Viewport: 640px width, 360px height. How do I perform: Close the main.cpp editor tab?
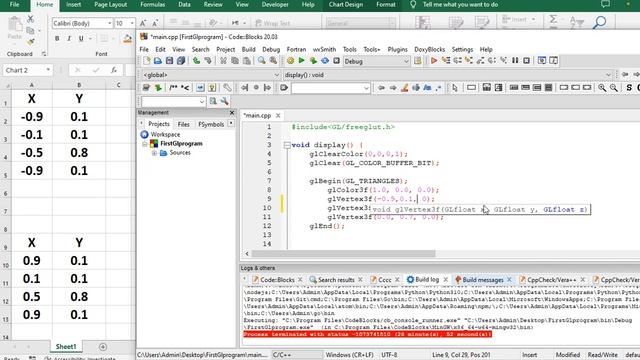[278, 116]
